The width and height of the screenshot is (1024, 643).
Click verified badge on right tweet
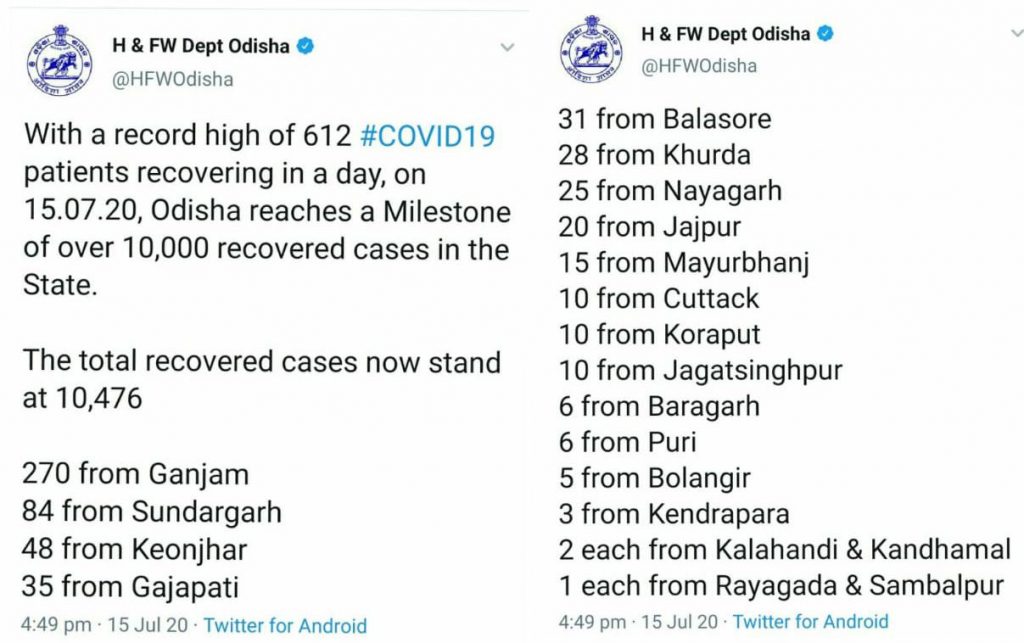click(x=825, y=34)
